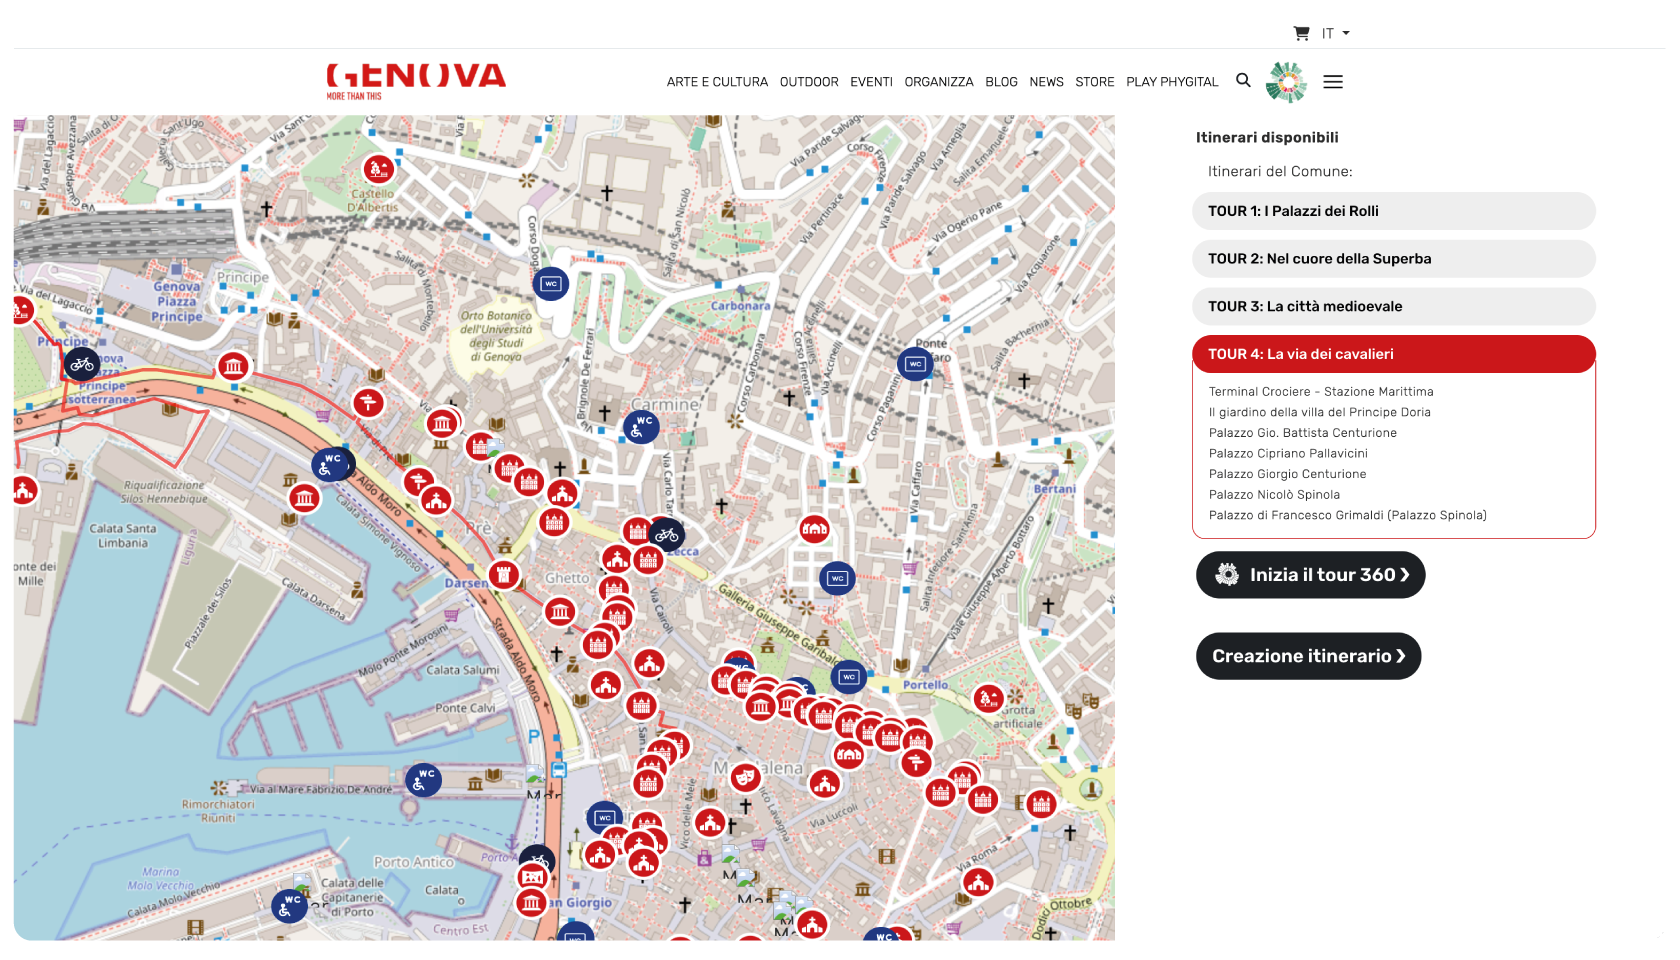Select Terminal Crociere - Stazione Marittima stop
The width and height of the screenshot is (1680, 960).
point(1321,392)
